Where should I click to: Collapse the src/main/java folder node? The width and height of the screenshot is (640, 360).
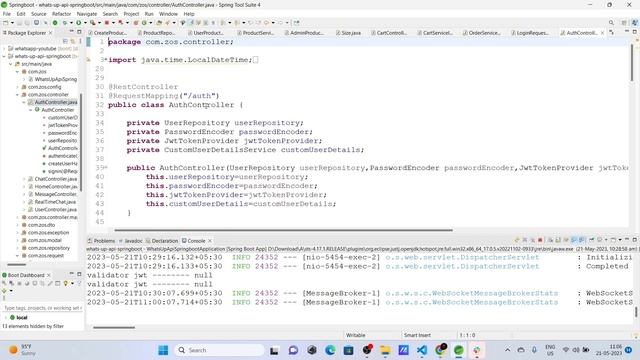[x=11, y=64]
